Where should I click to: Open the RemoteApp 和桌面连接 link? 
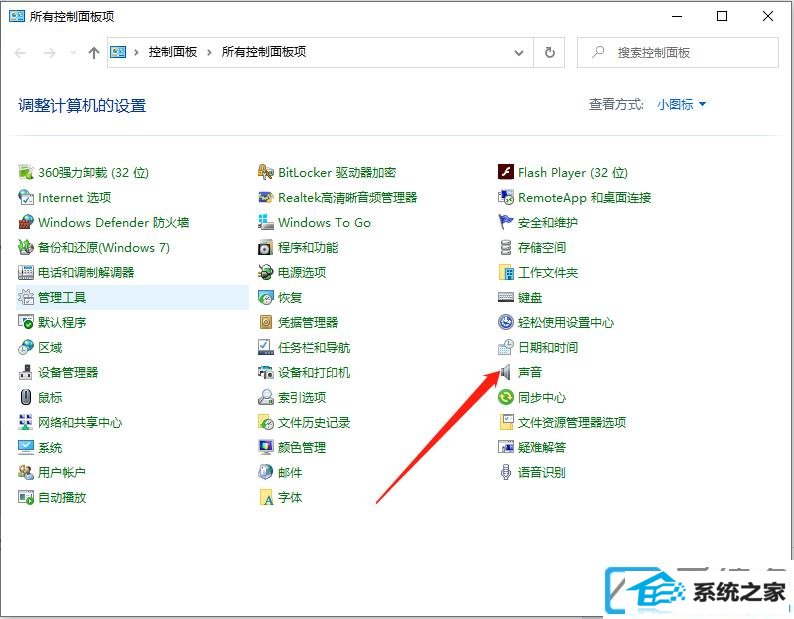pos(584,198)
